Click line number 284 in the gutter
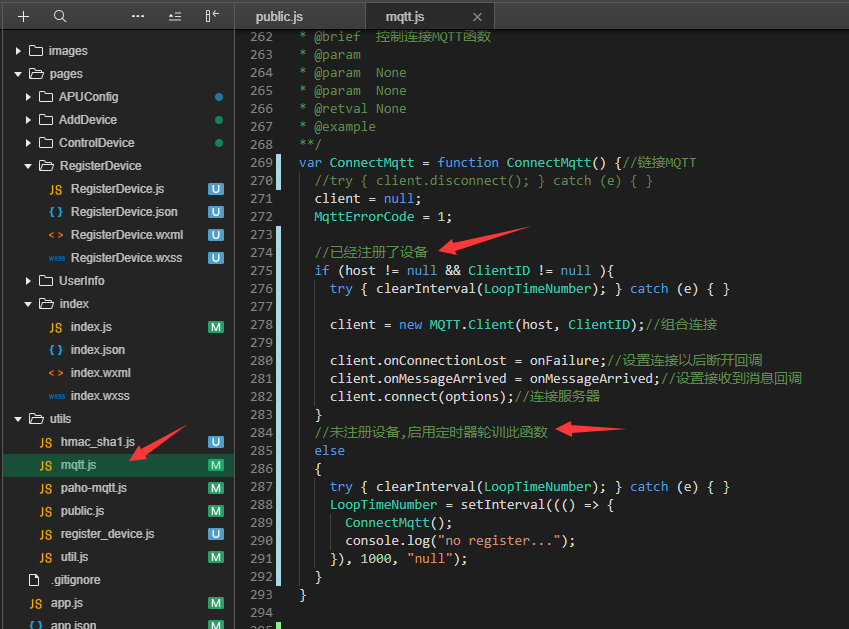The width and height of the screenshot is (849, 629). pyautogui.click(x=262, y=433)
